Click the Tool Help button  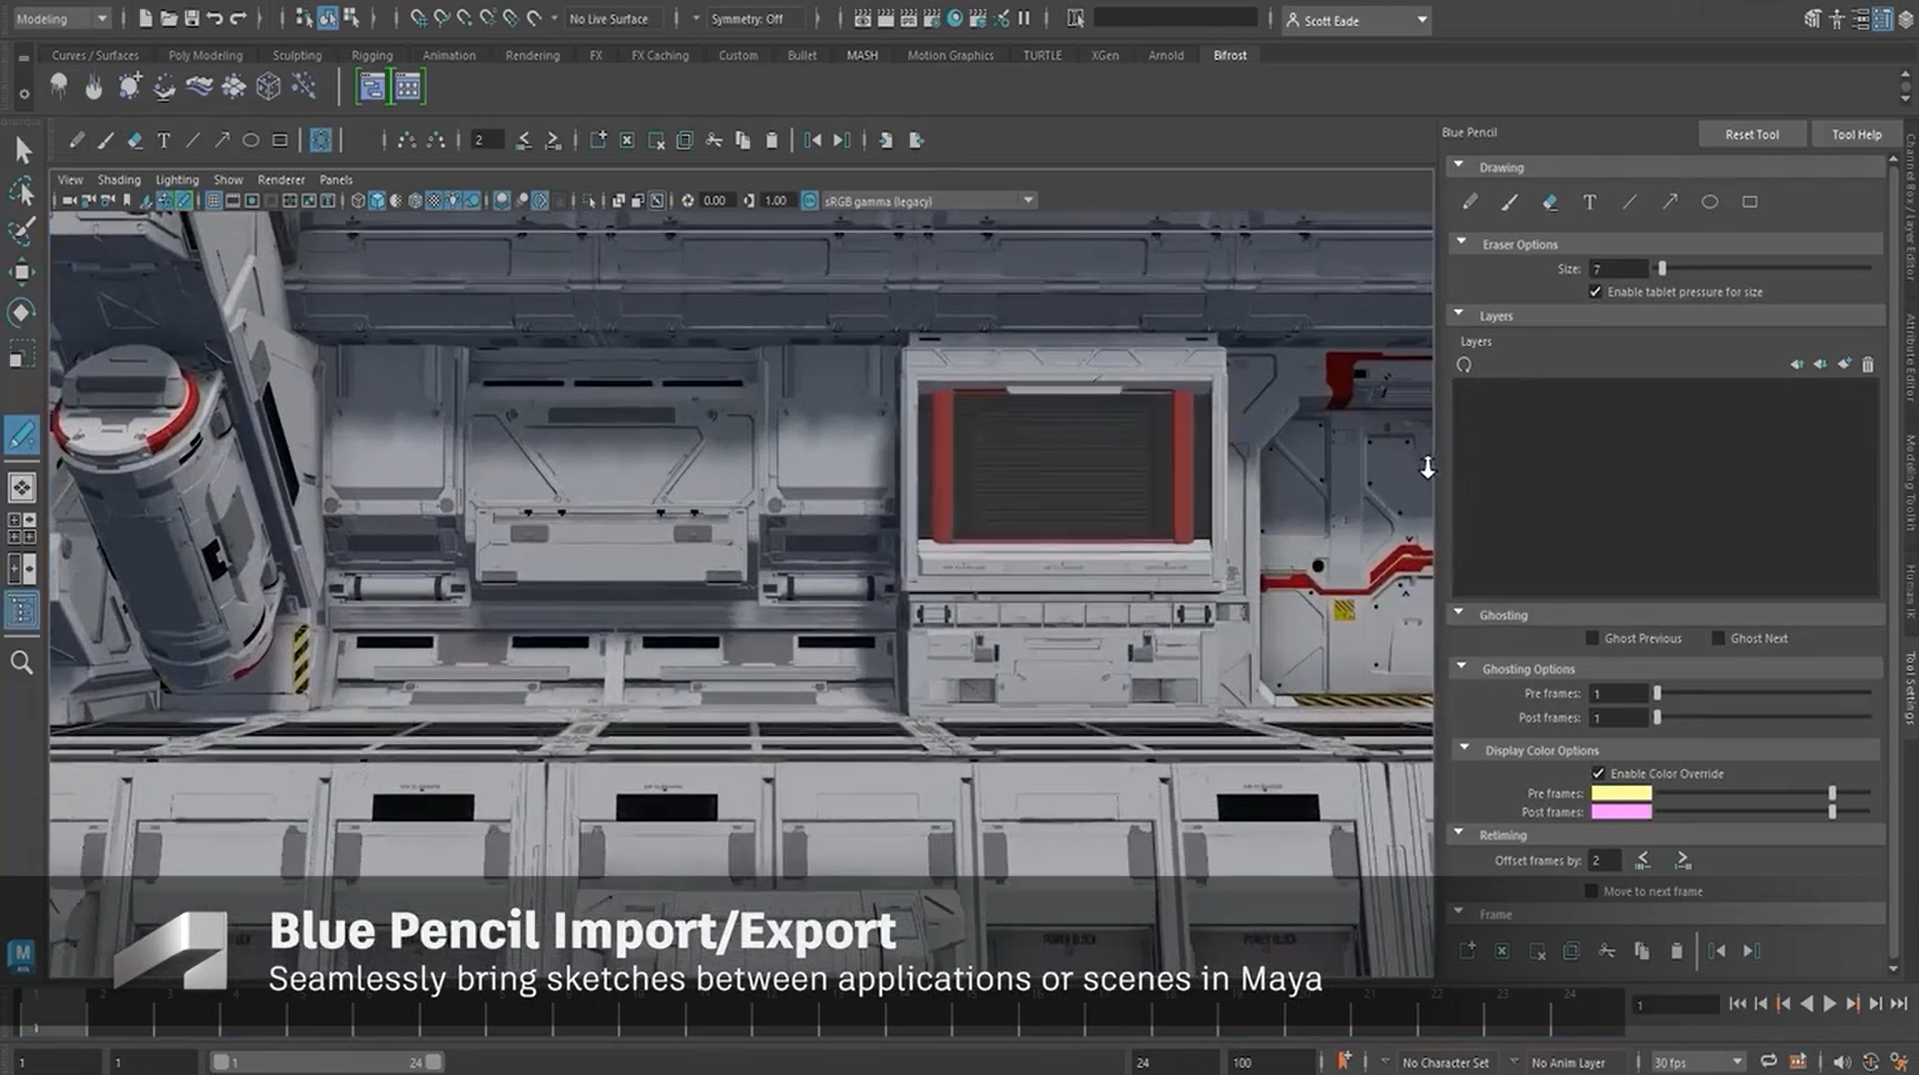[x=1855, y=133]
